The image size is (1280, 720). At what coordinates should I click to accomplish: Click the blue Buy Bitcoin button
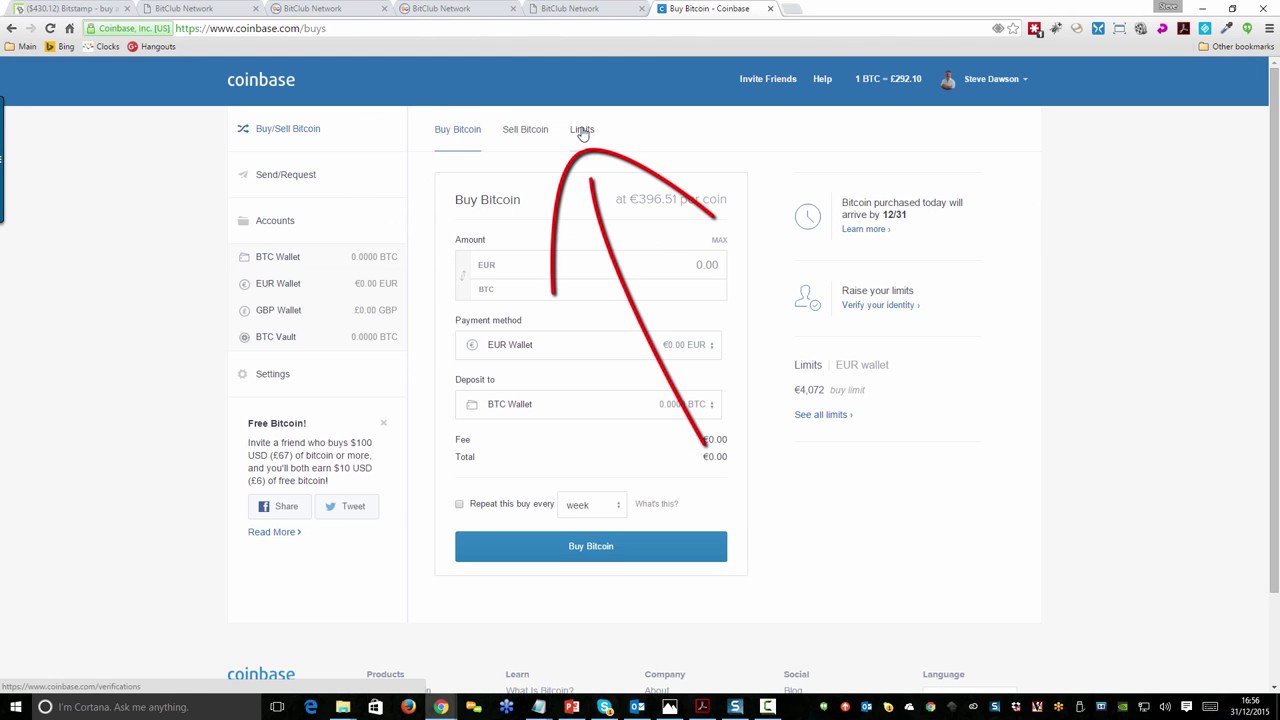(591, 546)
